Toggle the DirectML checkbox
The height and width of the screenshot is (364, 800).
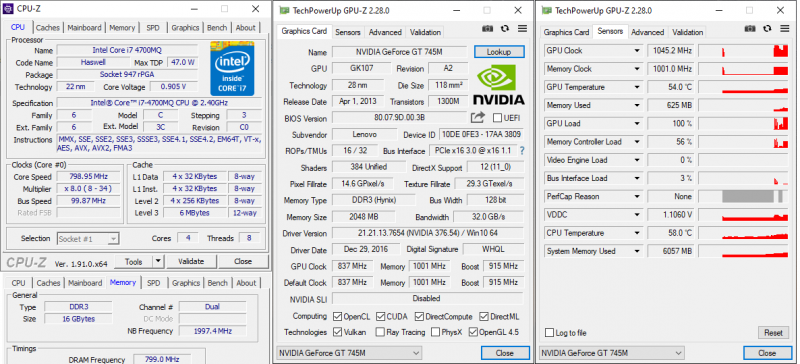tap(484, 317)
